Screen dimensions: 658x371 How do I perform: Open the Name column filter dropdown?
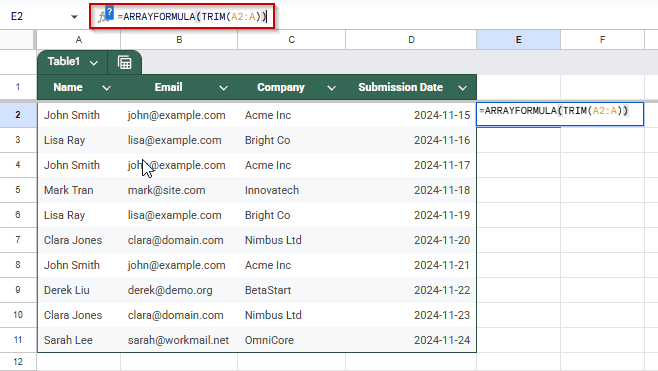pos(107,88)
